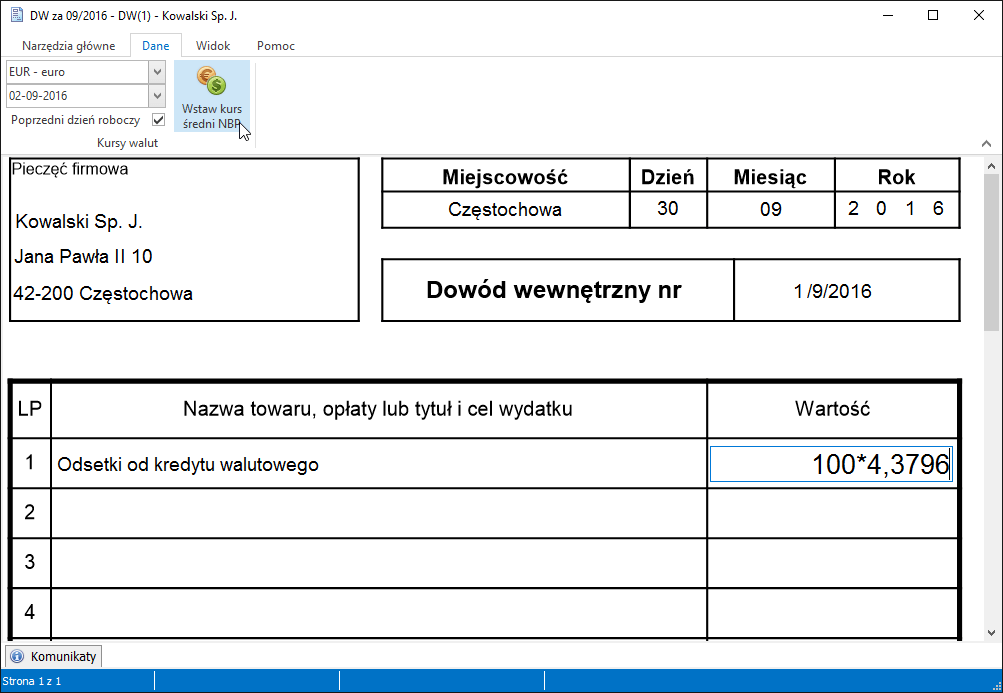Click the Odsetki od kredytu walutowego cell

379,464
